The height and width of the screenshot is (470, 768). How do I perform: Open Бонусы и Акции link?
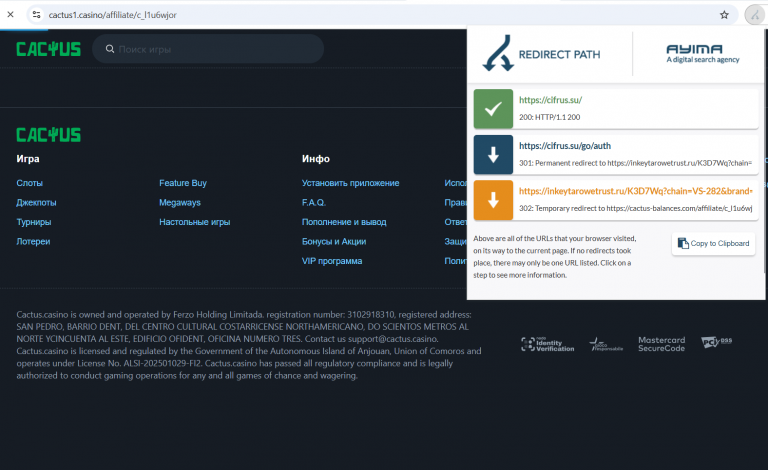click(x=334, y=242)
